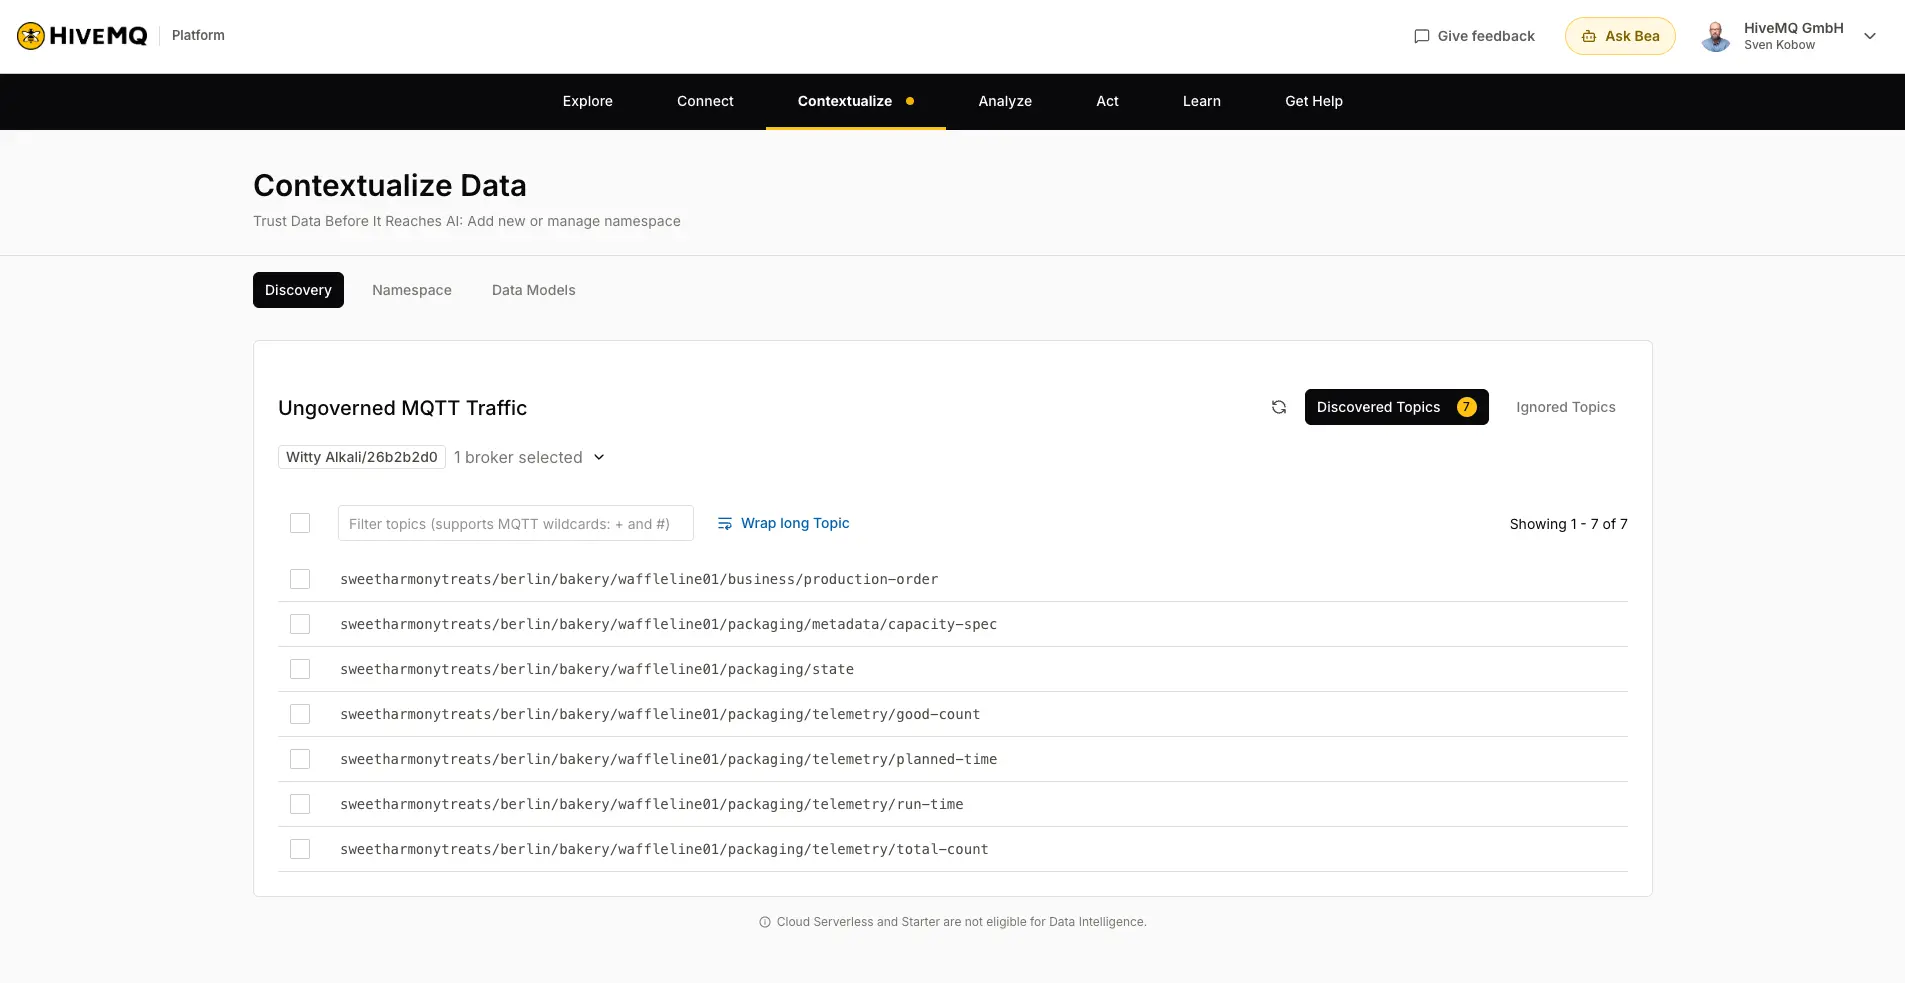The image size is (1905, 983).
Task: Check the packaging/state topic checkbox
Action: tap(300, 669)
